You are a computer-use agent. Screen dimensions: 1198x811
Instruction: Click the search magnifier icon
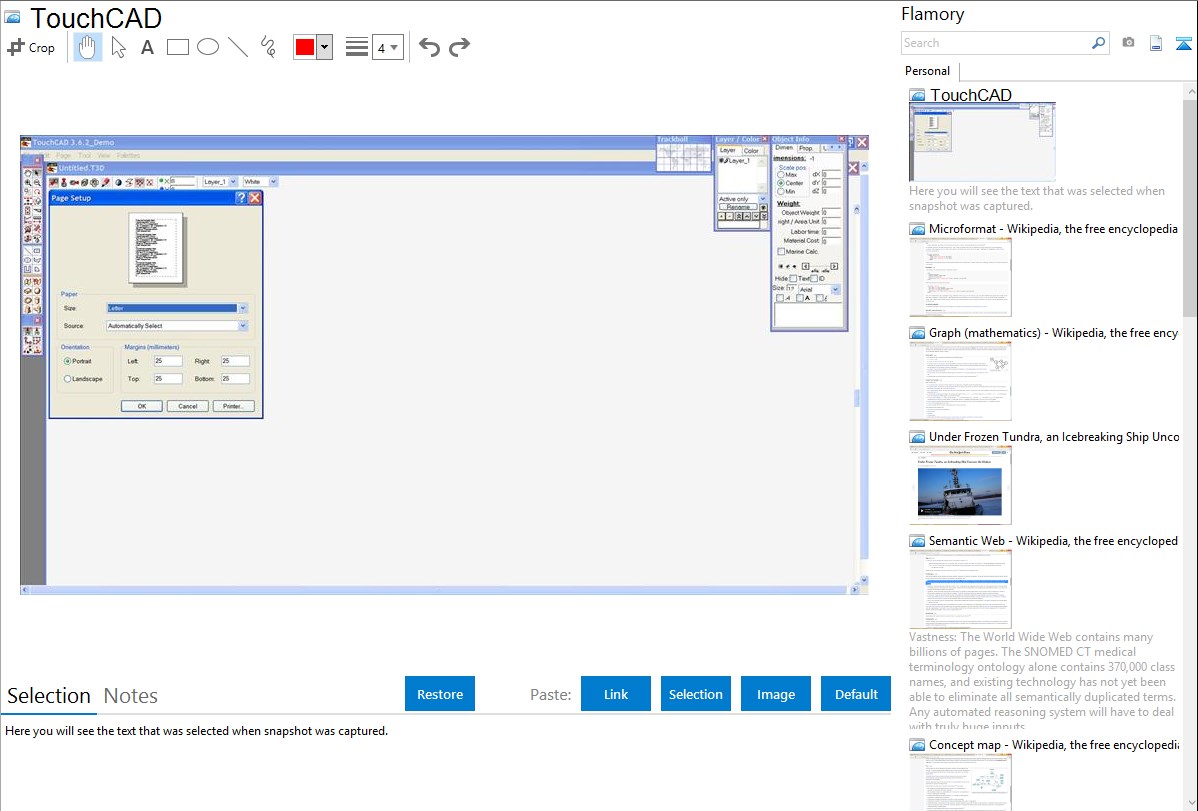[1099, 43]
